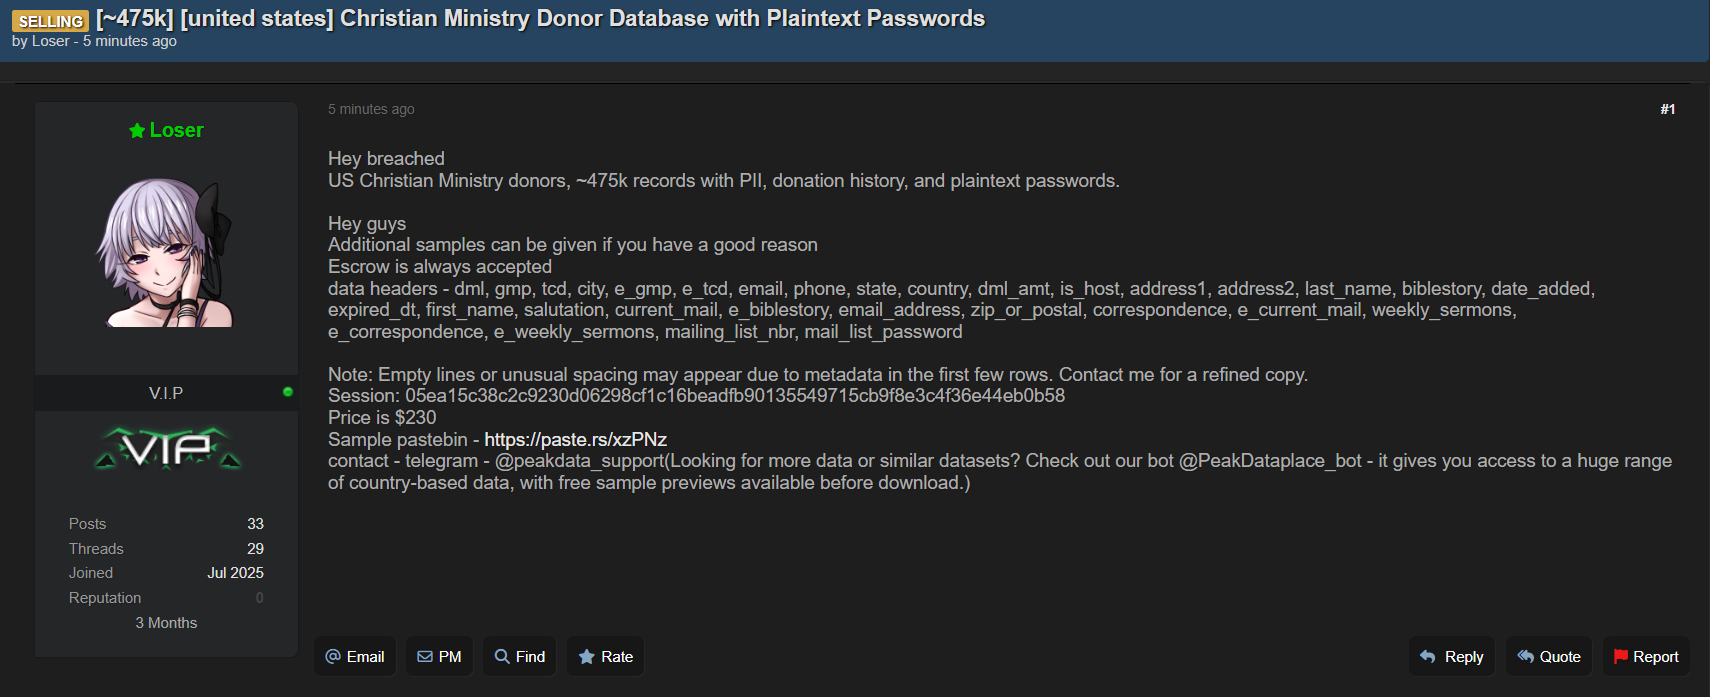View the user's 33 posts count

click(x=255, y=524)
